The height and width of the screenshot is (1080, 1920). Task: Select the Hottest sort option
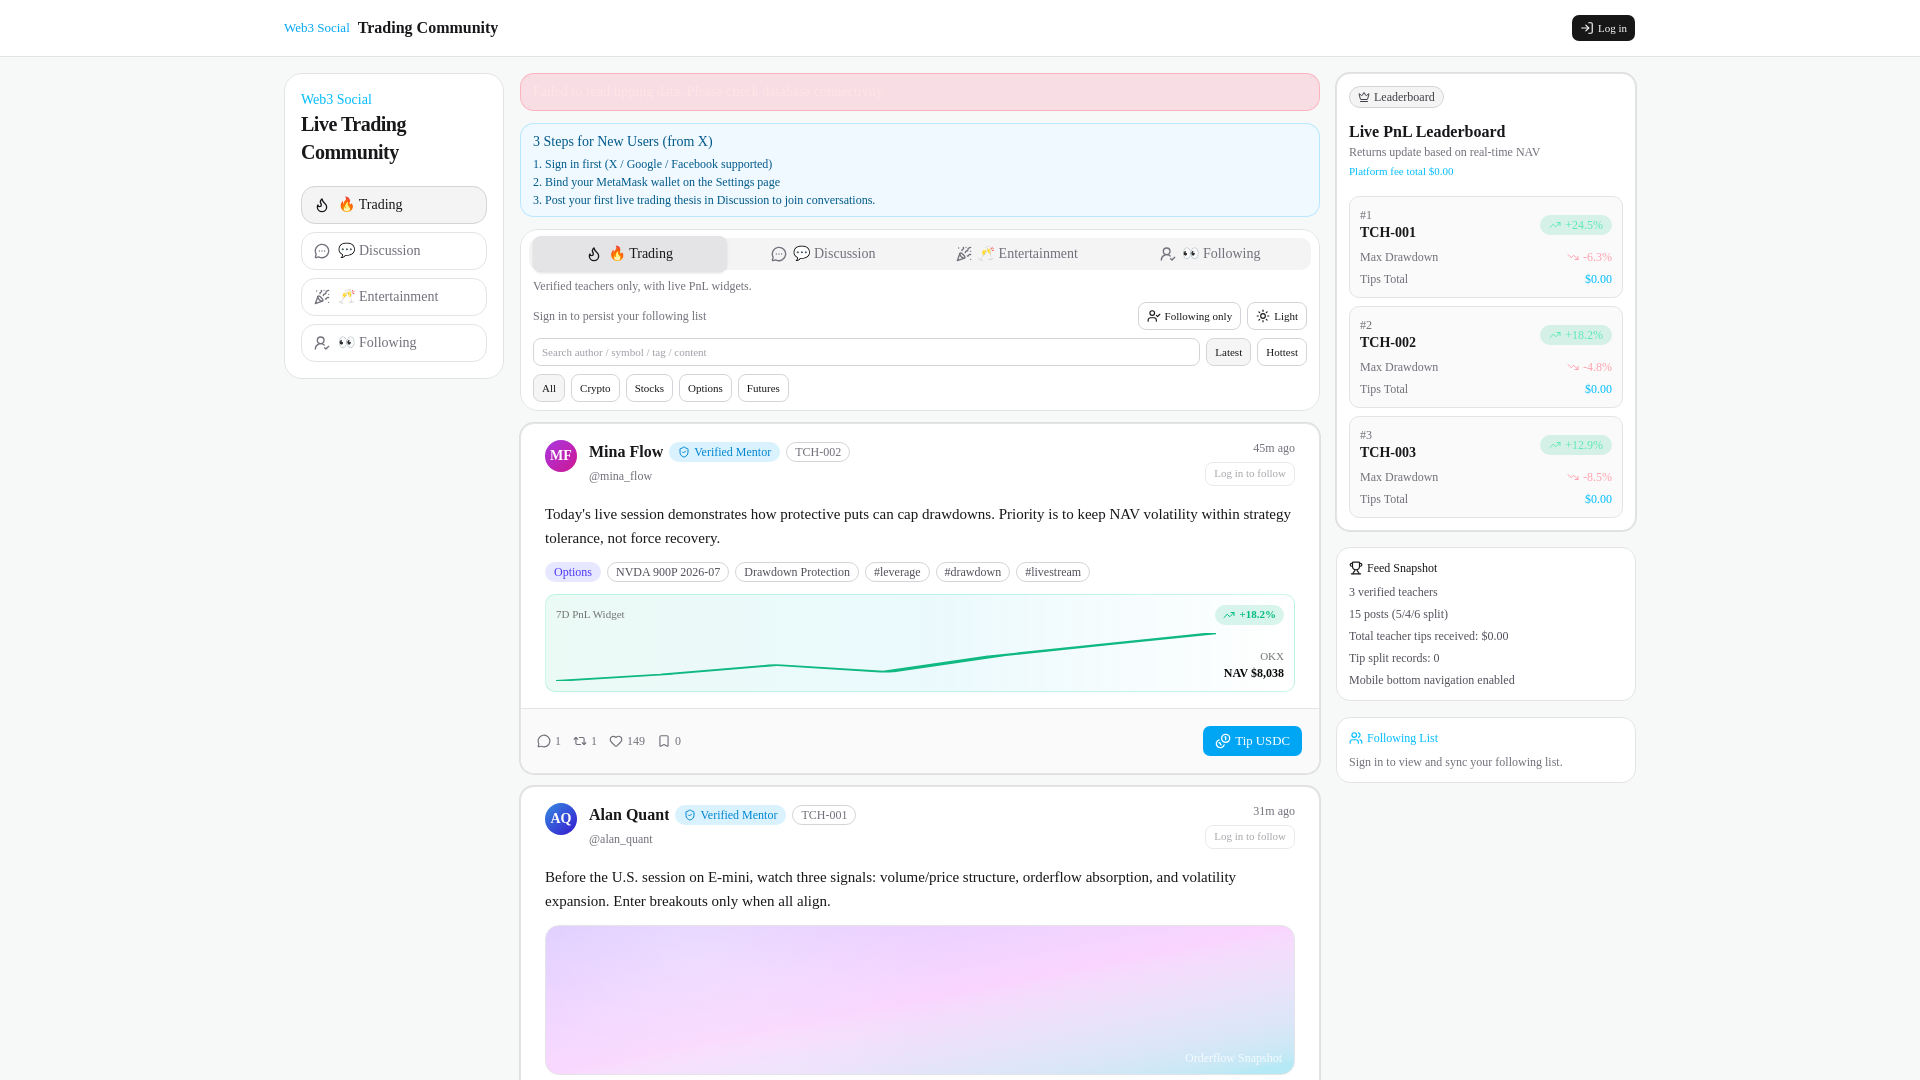point(1281,352)
